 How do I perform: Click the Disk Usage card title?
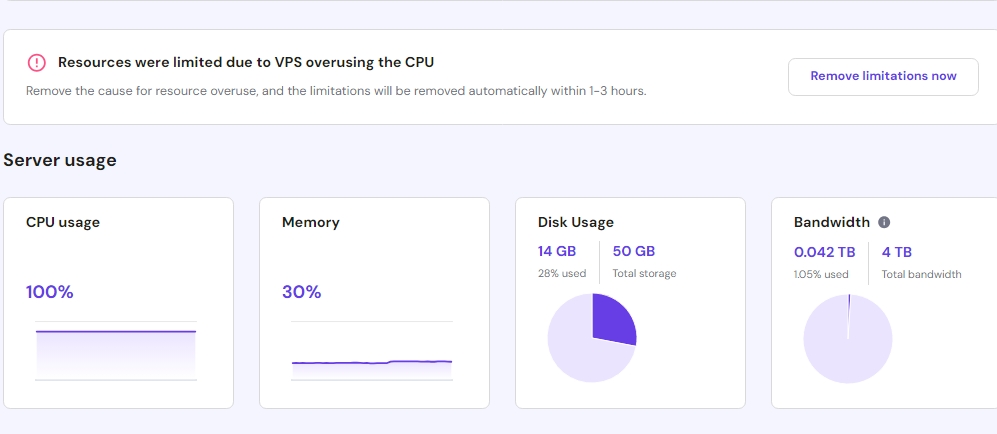click(x=576, y=222)
